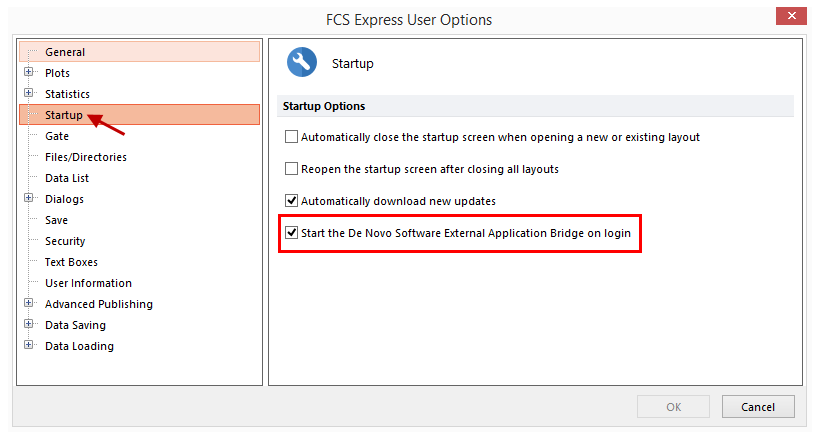The width and height of the screenshot is (816, 439).
Task: Open the Gate options category
Action: point(57,136)
